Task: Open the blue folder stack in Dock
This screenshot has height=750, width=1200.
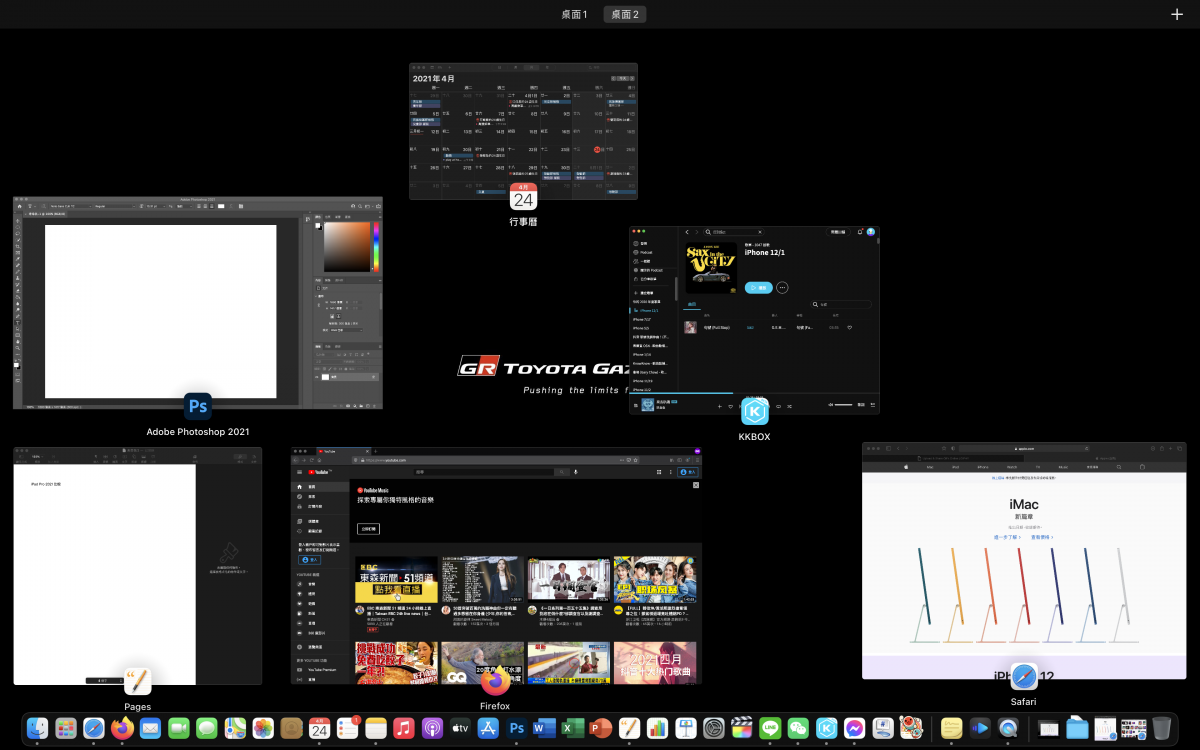Action: [x=1076, y=729]
